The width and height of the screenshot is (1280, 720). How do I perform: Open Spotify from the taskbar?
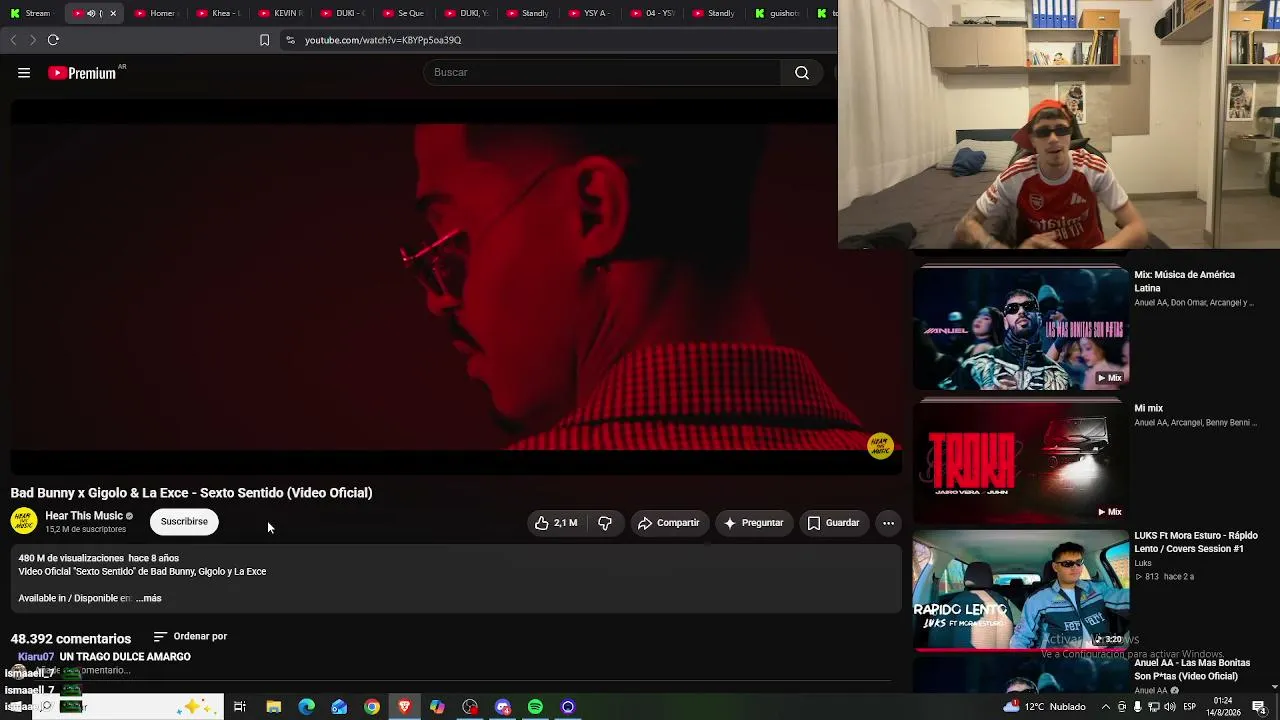click(x=535, y=707)
